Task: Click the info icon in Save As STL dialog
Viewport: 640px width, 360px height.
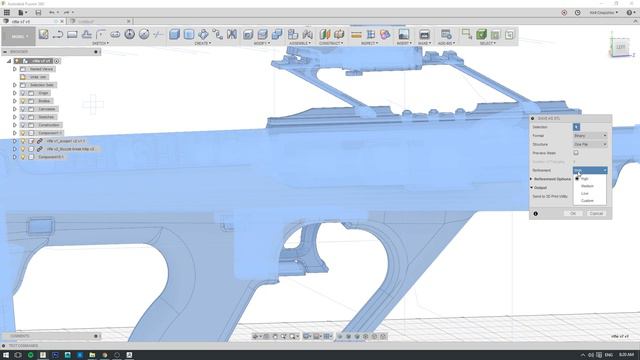Action: pyautogui.click(x=536, y=213)
